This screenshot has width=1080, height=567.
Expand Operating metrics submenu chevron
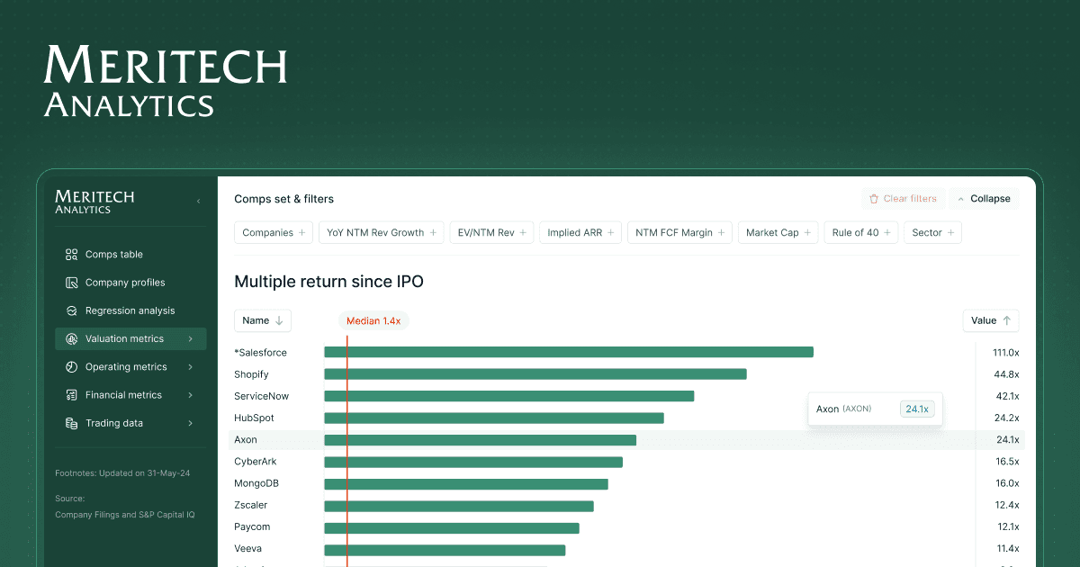pyautogui.click(x=191, y=367)
